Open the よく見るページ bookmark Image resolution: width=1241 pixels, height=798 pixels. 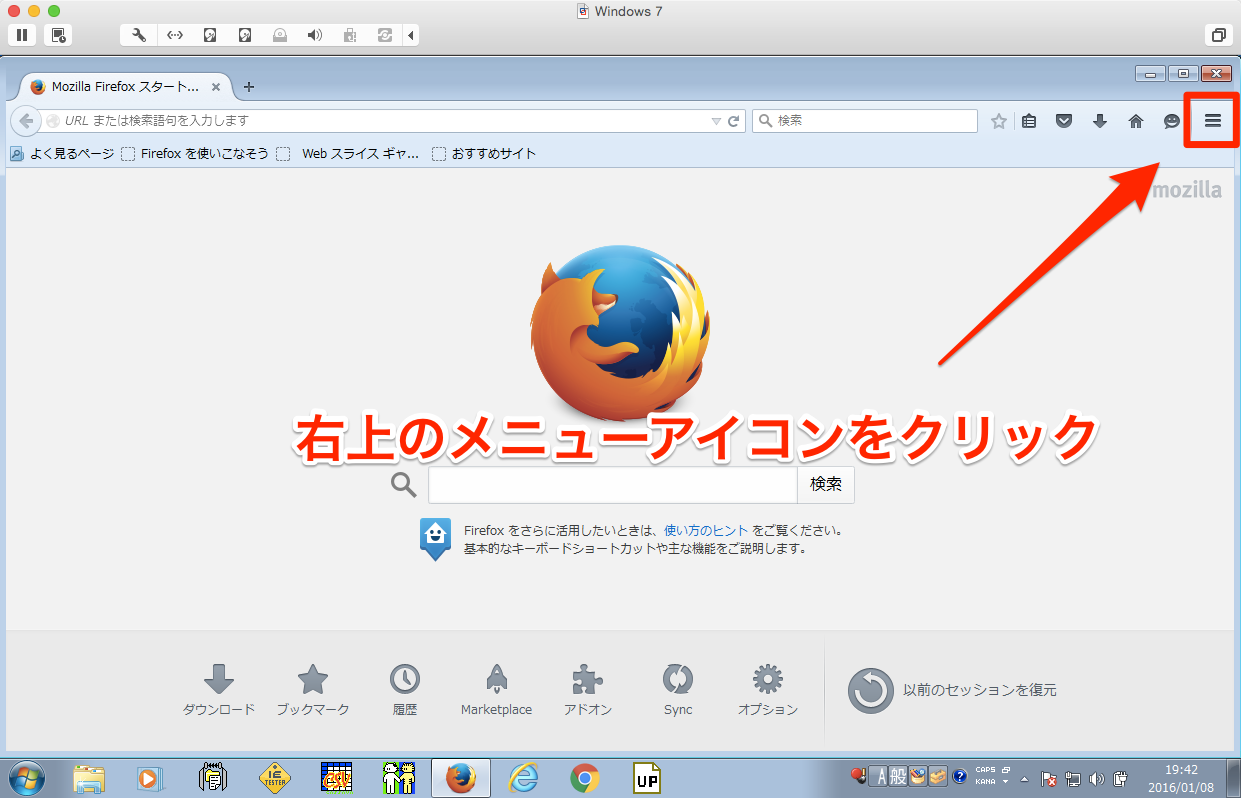point(63,154)
